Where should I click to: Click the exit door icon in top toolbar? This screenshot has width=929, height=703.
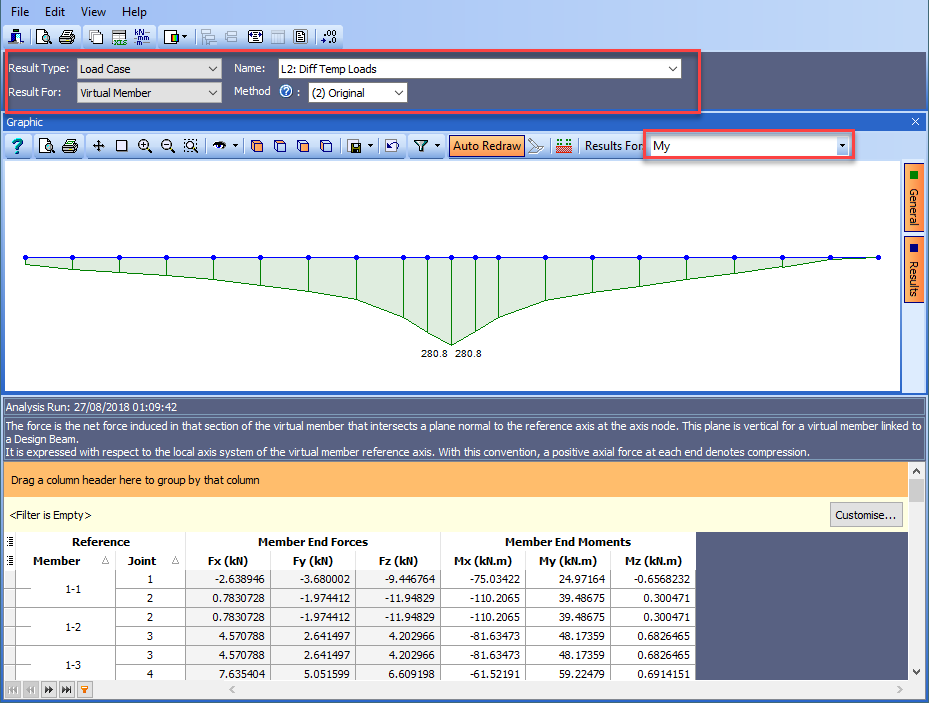pyautogui.click(x=16, y=37)
